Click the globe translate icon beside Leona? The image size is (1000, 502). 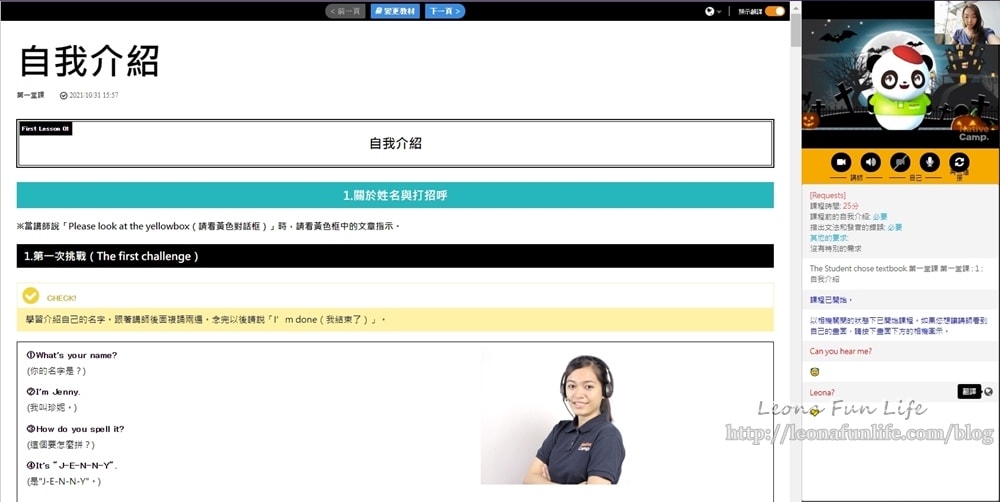click(989, 392)
